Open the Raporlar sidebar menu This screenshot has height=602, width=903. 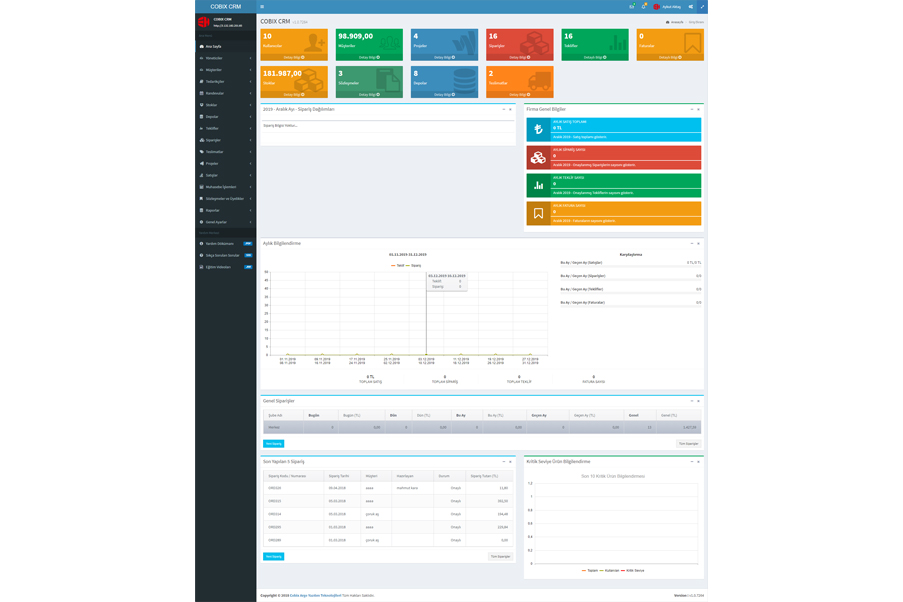pyautogui.click(x=226, y=210)
